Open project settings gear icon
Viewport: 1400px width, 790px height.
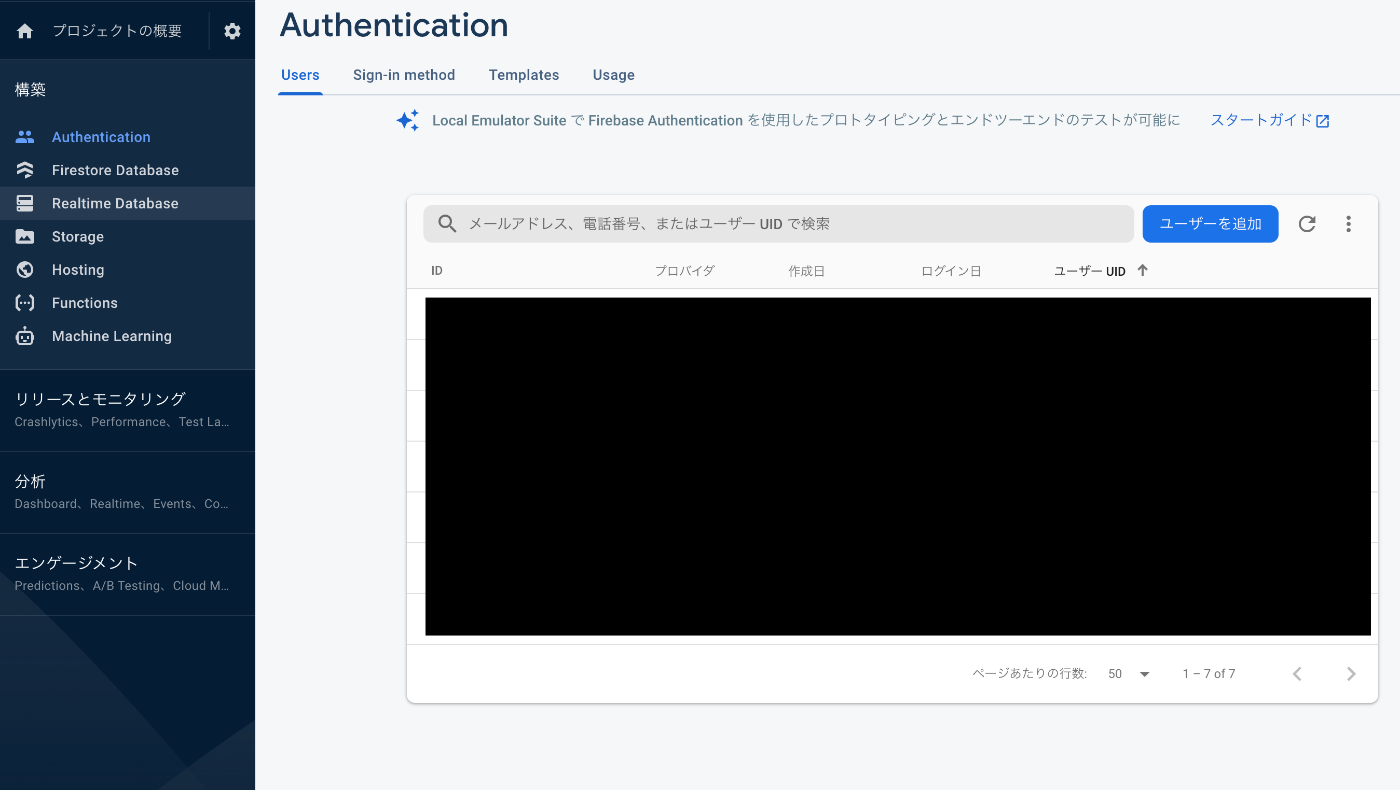tap(232, 31)
